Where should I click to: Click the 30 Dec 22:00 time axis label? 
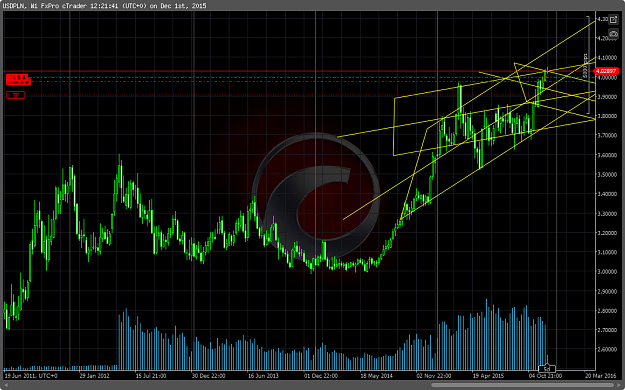point(208,376)
